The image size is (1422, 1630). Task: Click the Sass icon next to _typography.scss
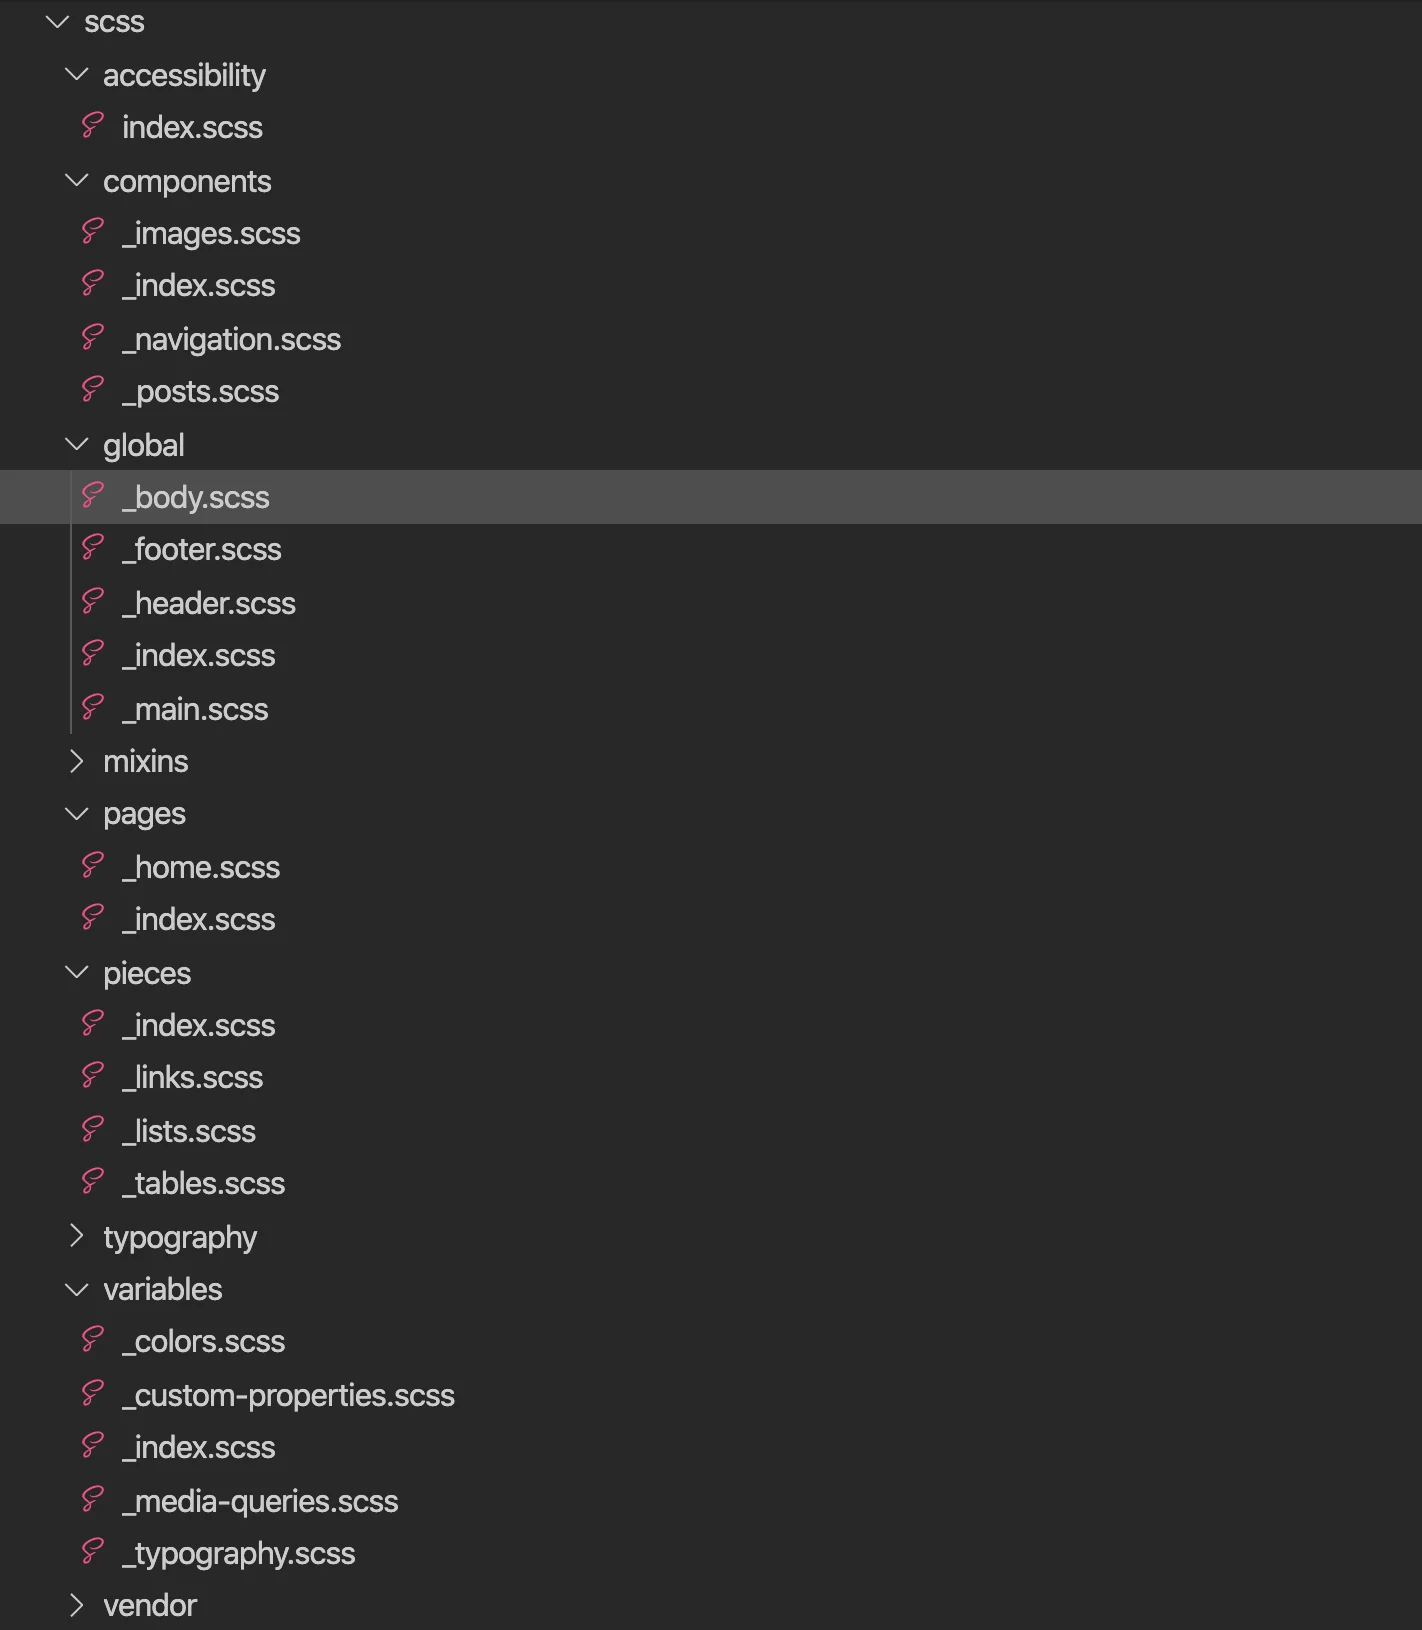[x=93, y=1552]
